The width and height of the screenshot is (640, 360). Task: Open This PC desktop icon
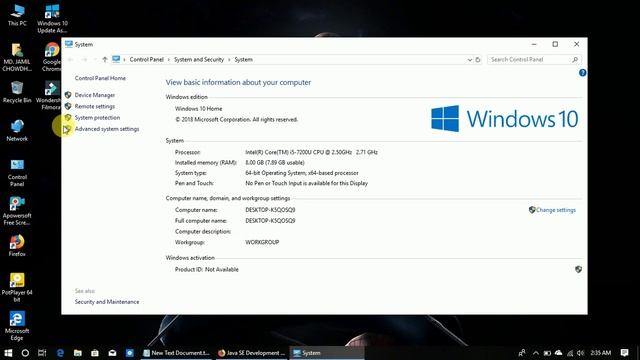[x=17, y=15]
